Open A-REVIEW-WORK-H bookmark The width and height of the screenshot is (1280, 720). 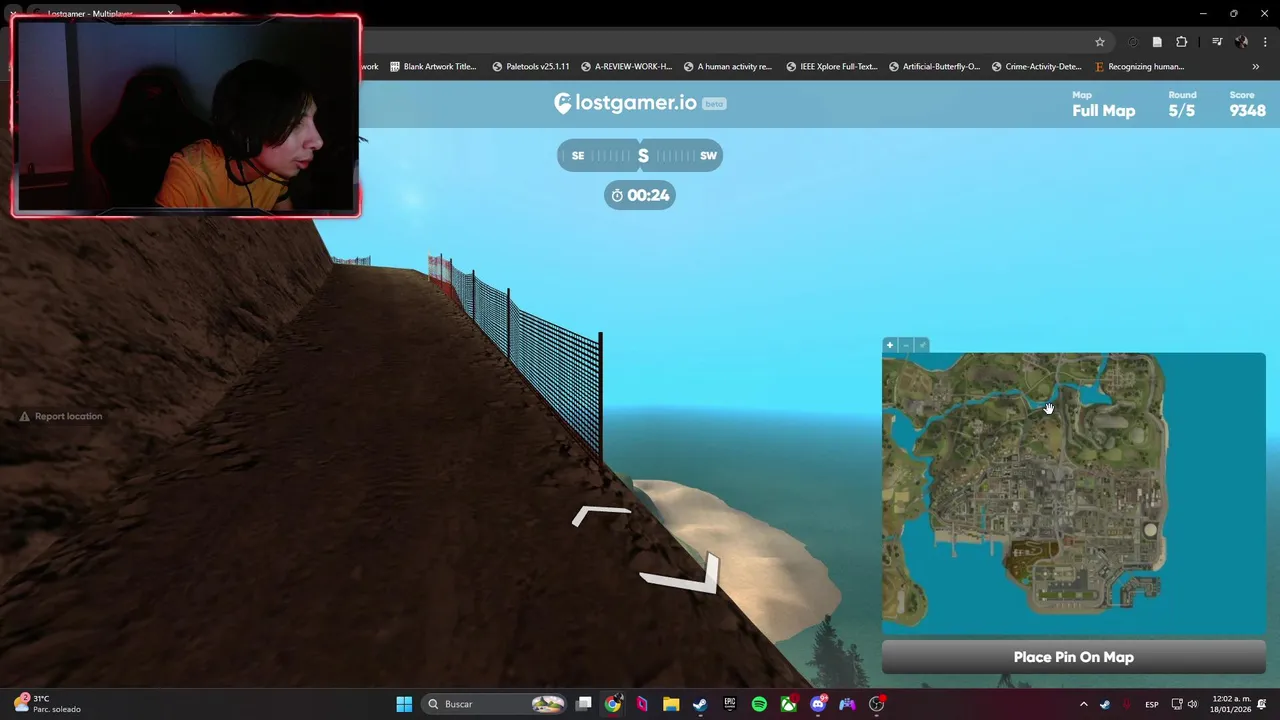click(x=625, y=67)
